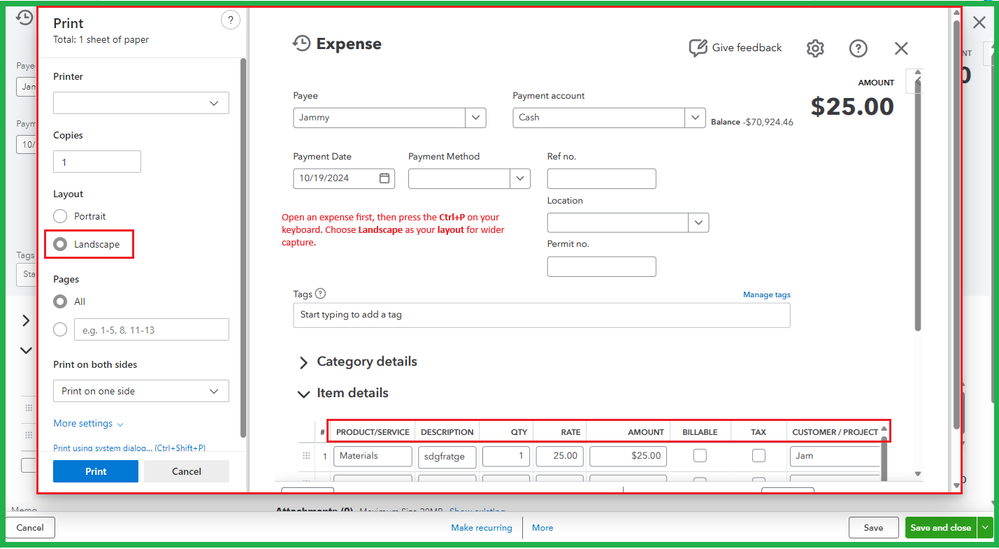Open the Print on one side dropdown

(141, 391)
